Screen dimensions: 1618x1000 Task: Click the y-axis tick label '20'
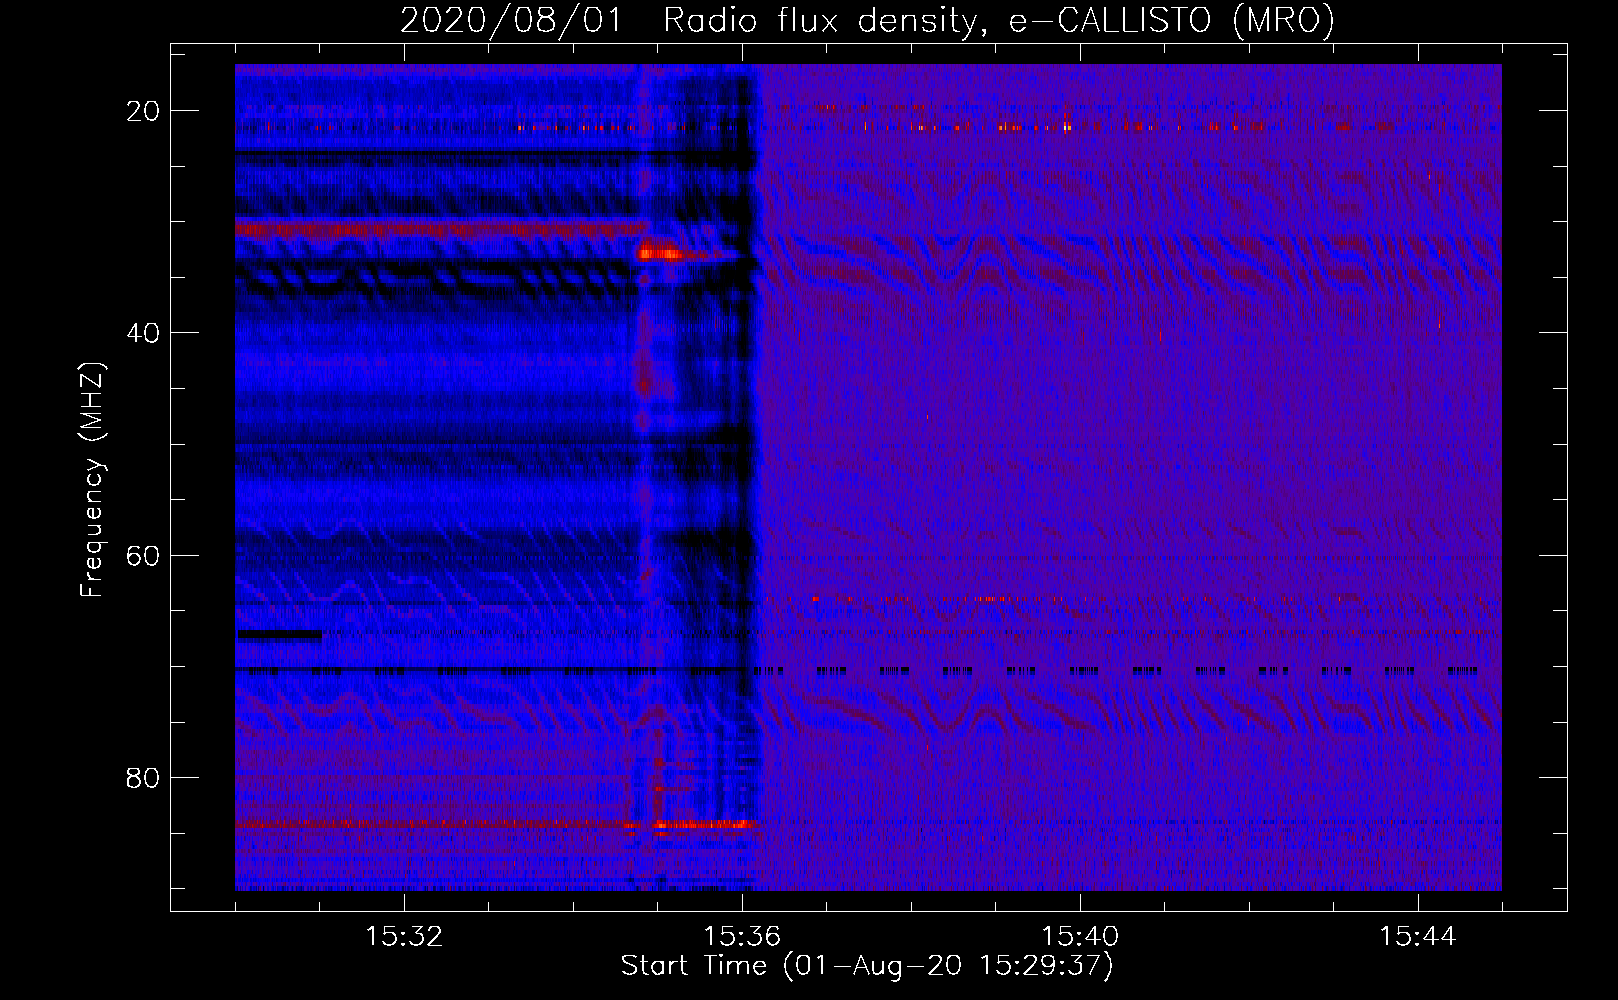click(144, 111)
